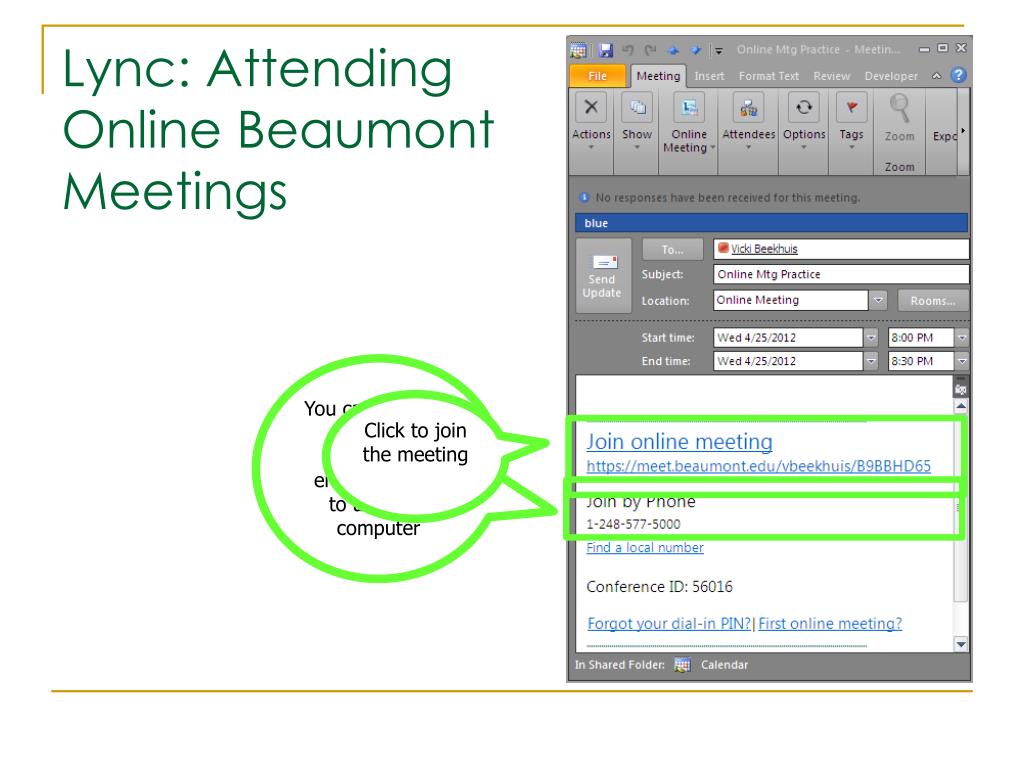Open the Location dropdown arrow

click(x=878, y=300)
